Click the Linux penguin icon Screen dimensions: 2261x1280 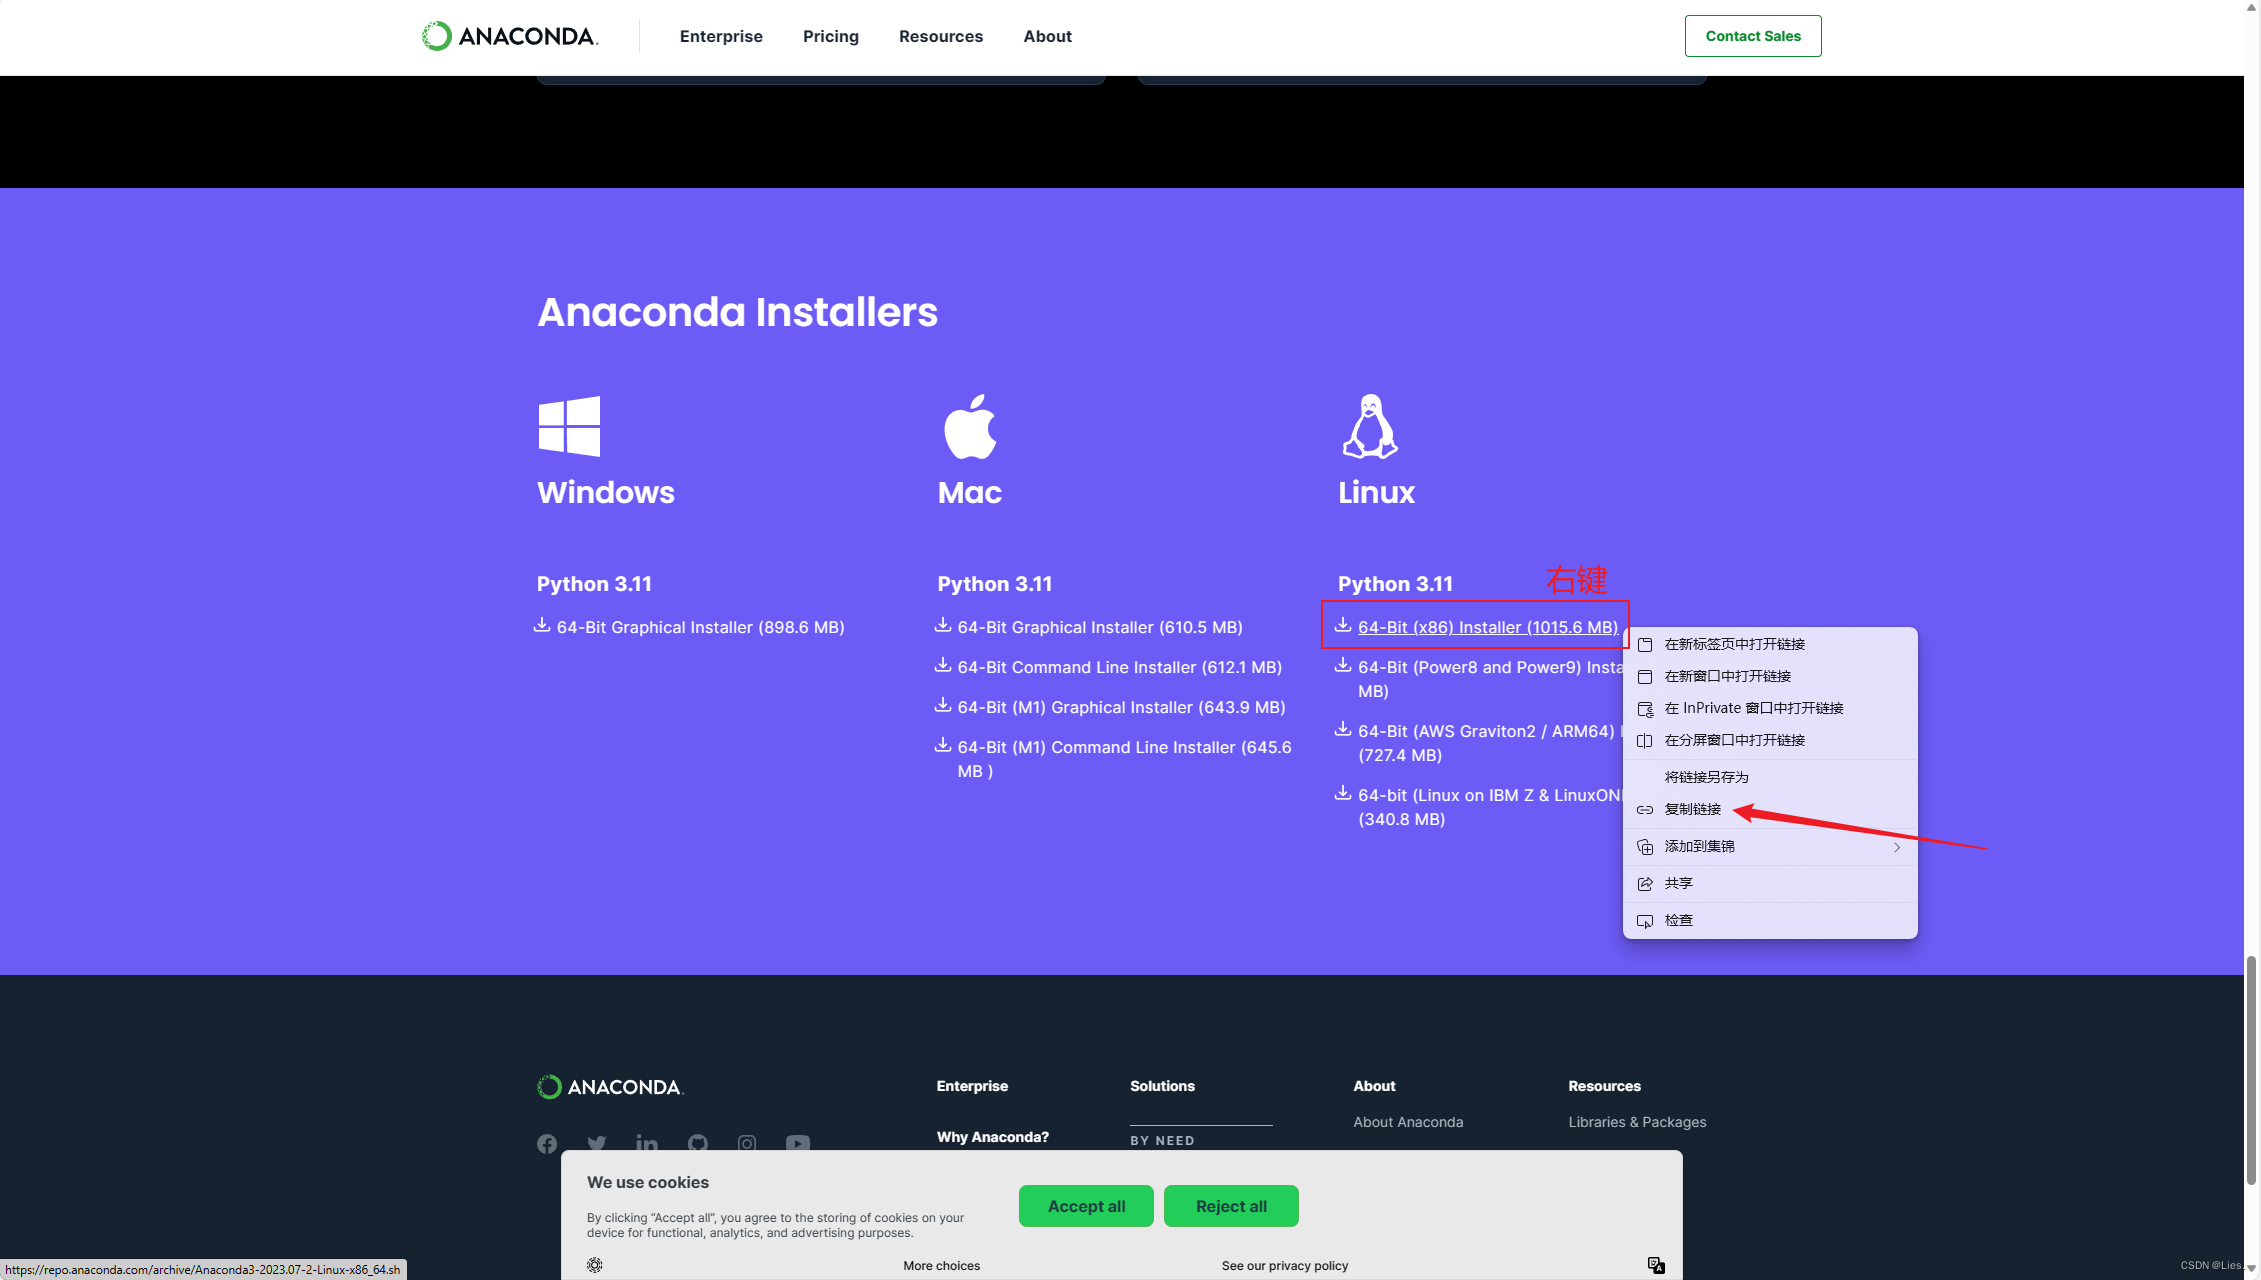(1369, 427)
